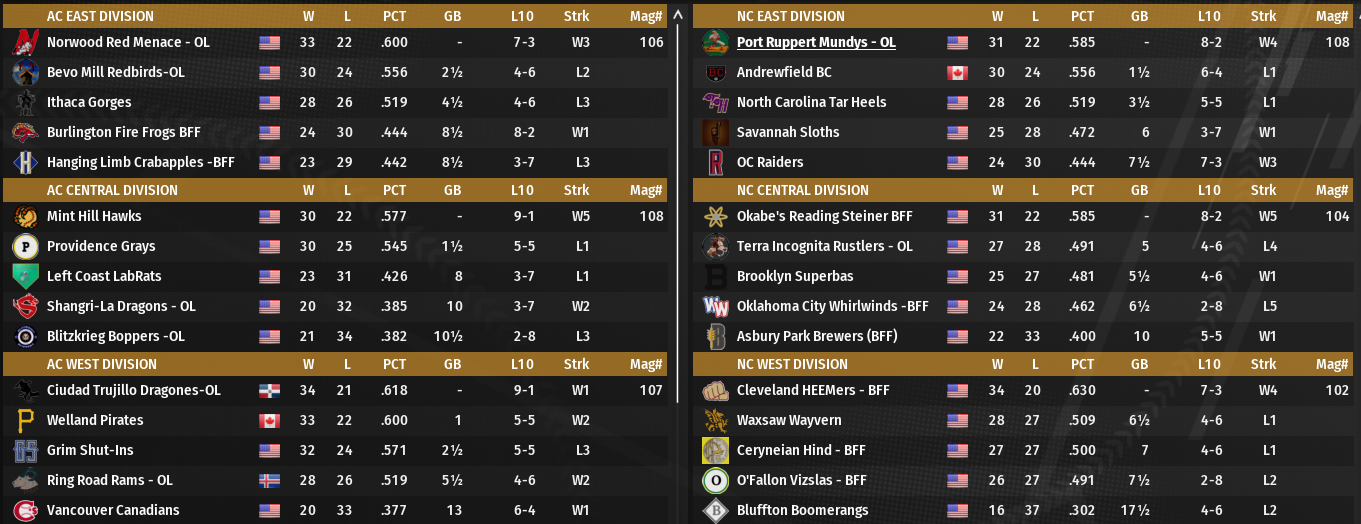Screen dimensions: 1361x524
Task: Click Ciudad Trujillo's Dominican flag icon
Action: 269,391
